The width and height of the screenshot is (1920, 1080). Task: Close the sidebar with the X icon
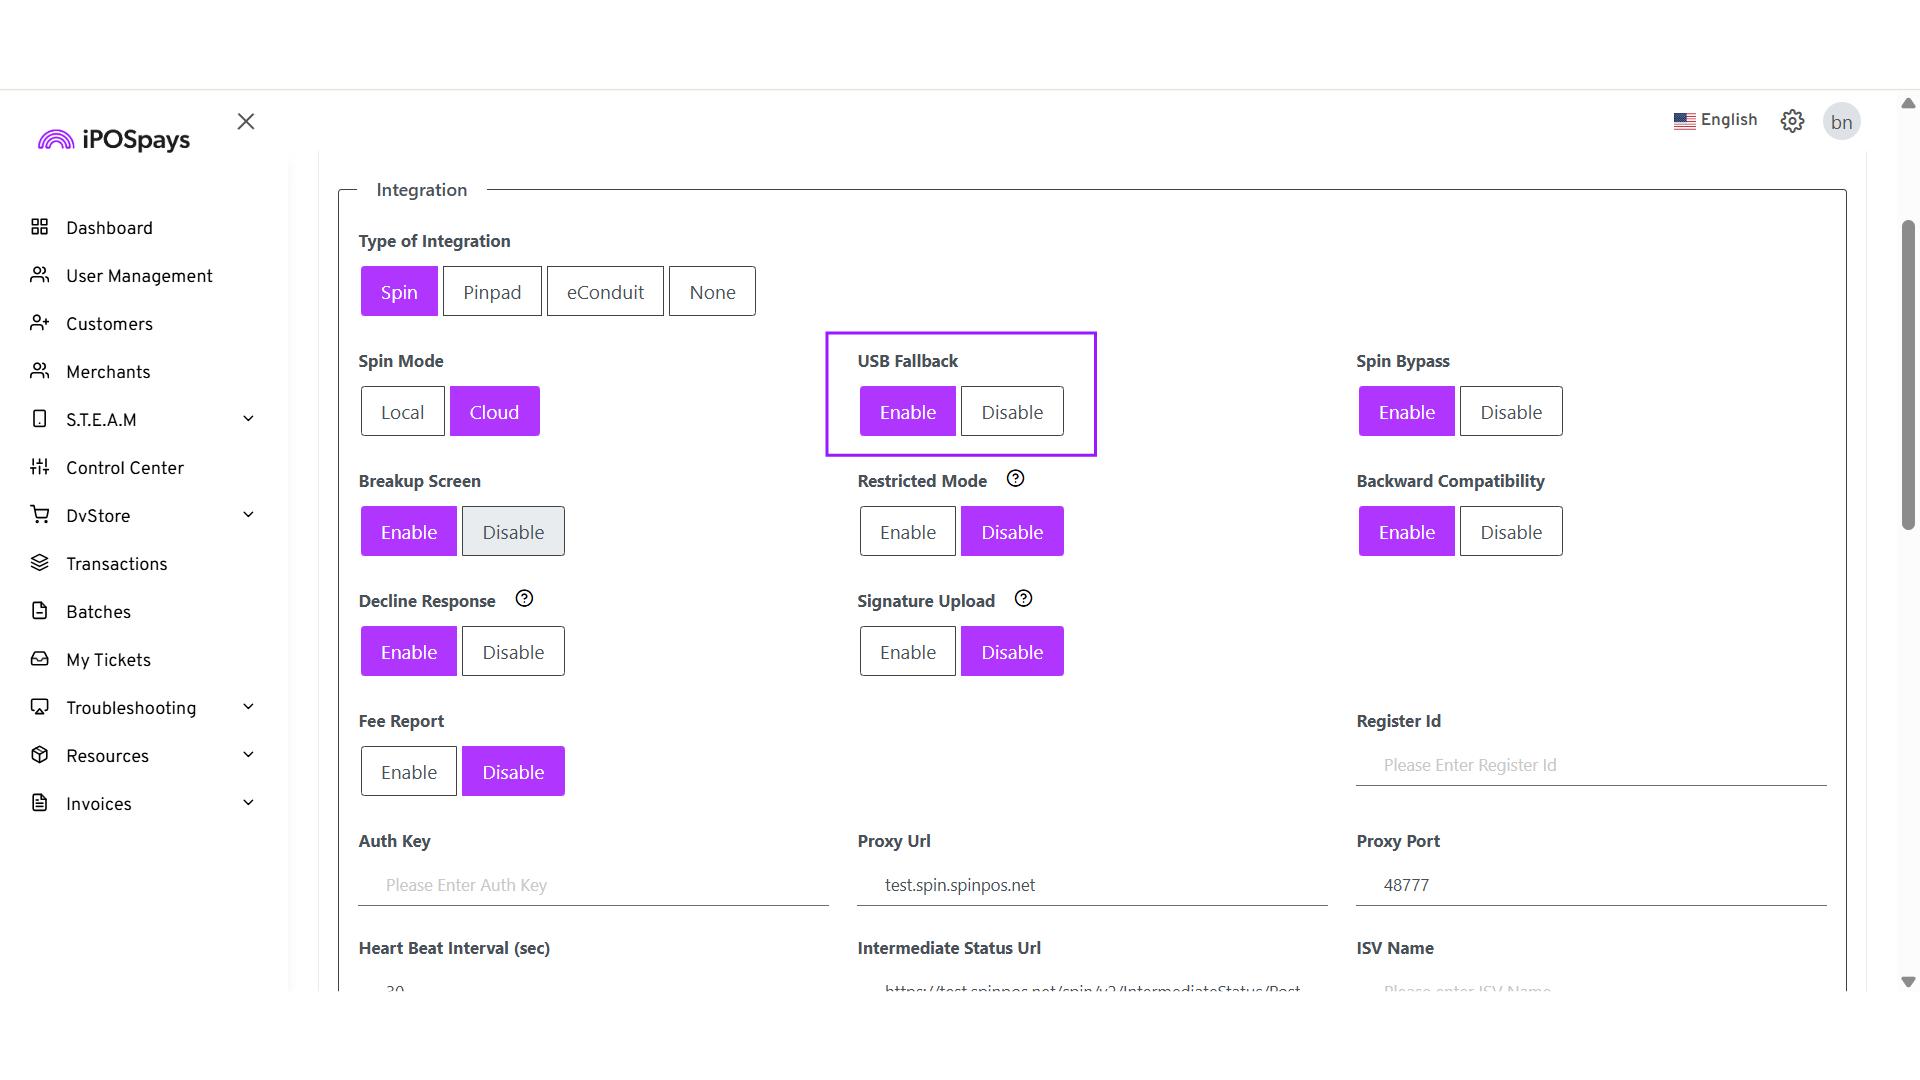[246, 121]
